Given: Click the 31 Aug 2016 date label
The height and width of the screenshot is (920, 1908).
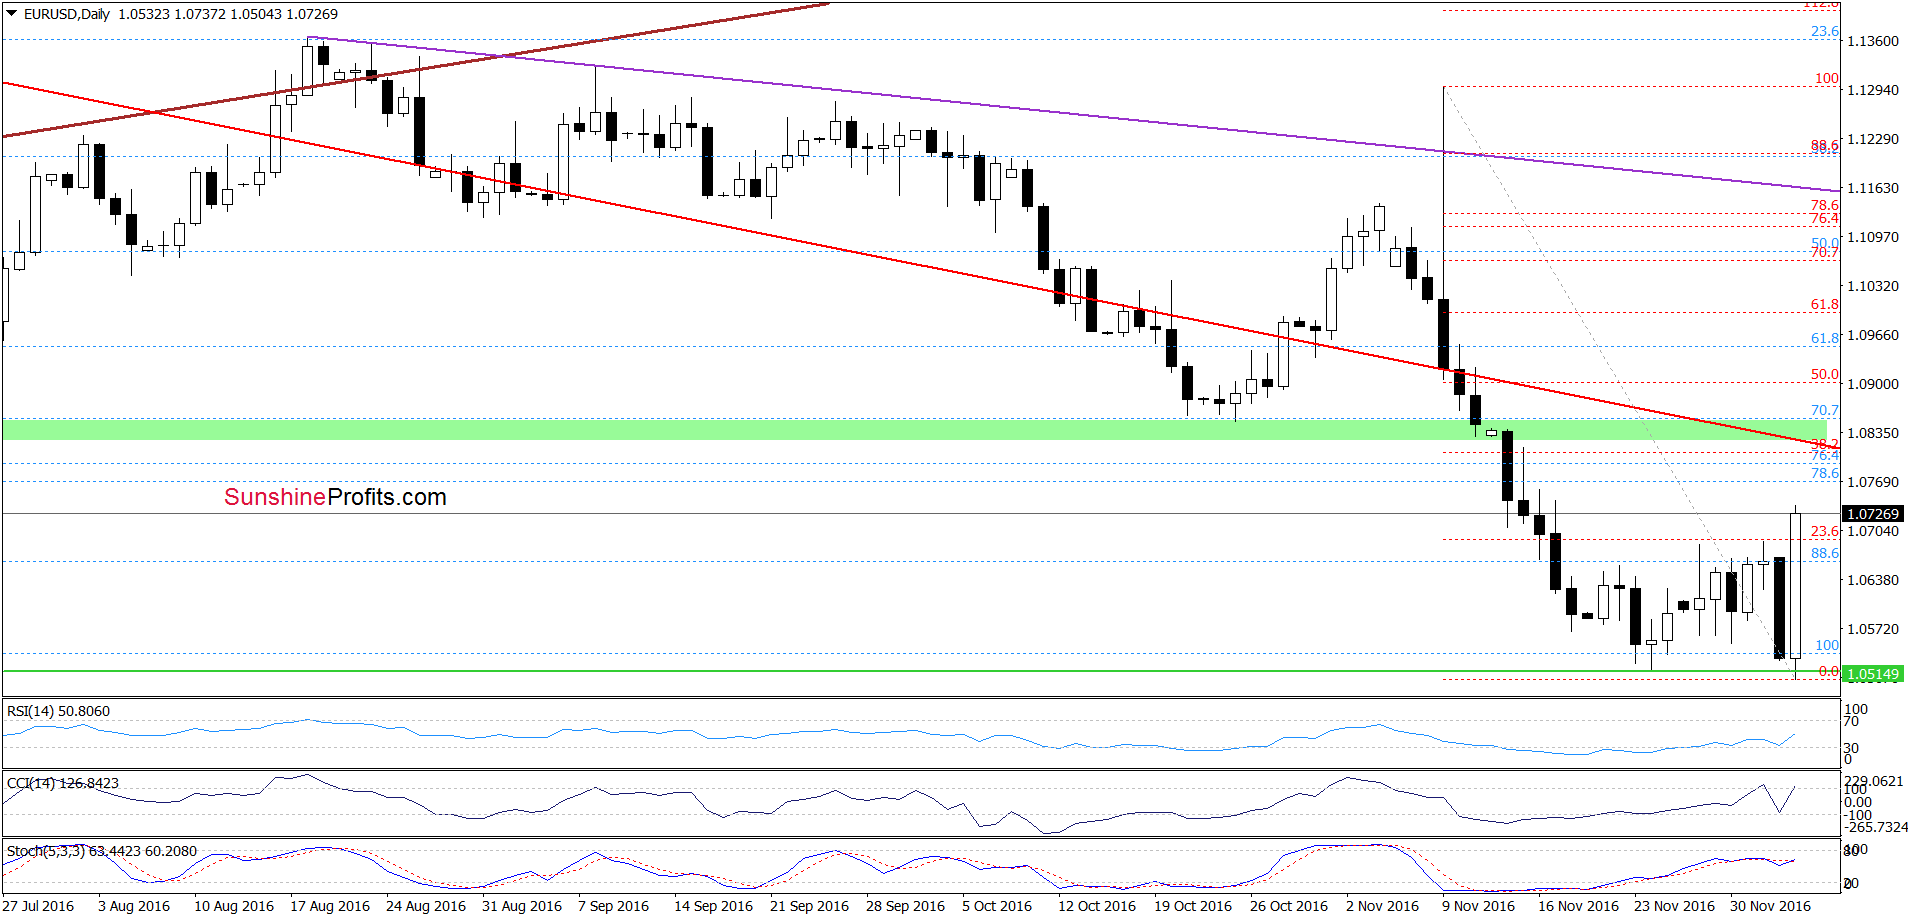Looking at the screenshot, I should coord(522,906).
